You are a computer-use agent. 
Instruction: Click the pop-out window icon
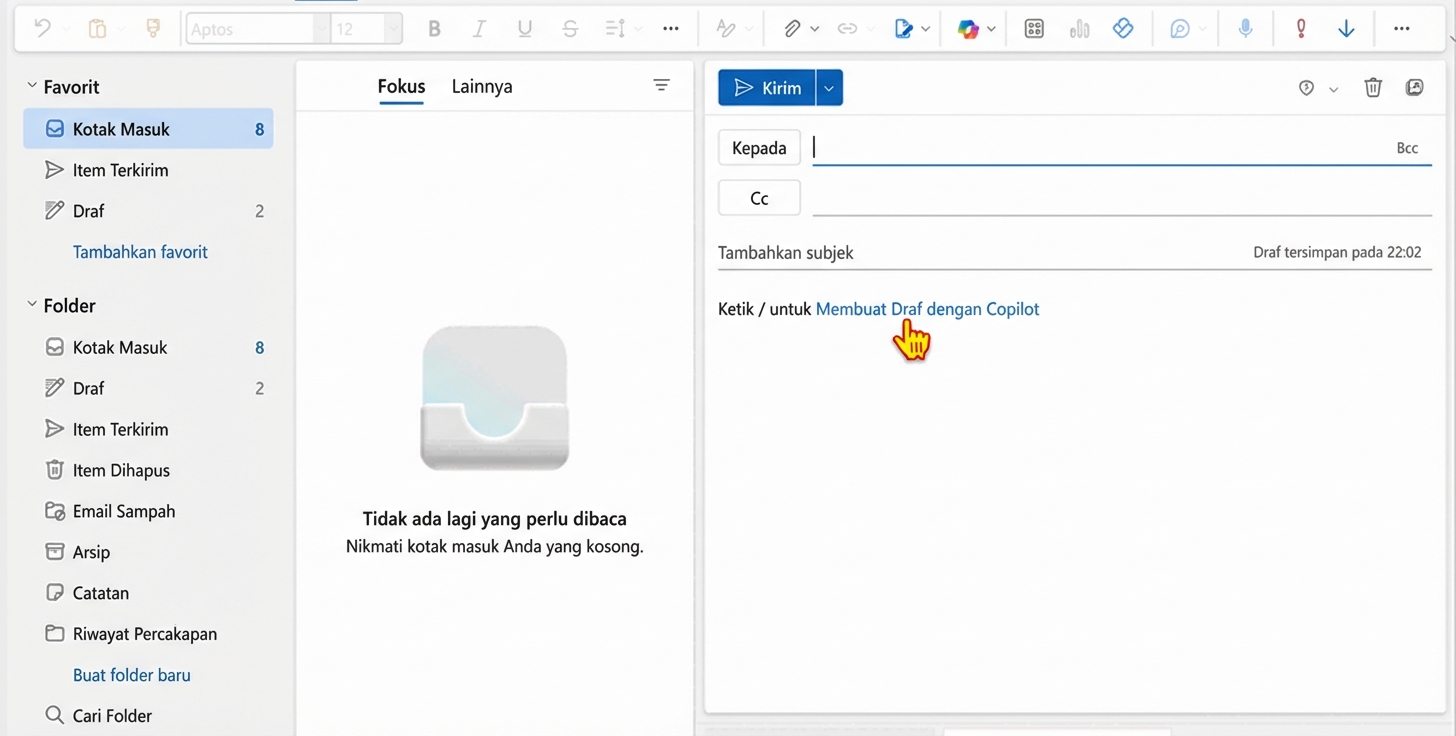(x=1414, y=88)
